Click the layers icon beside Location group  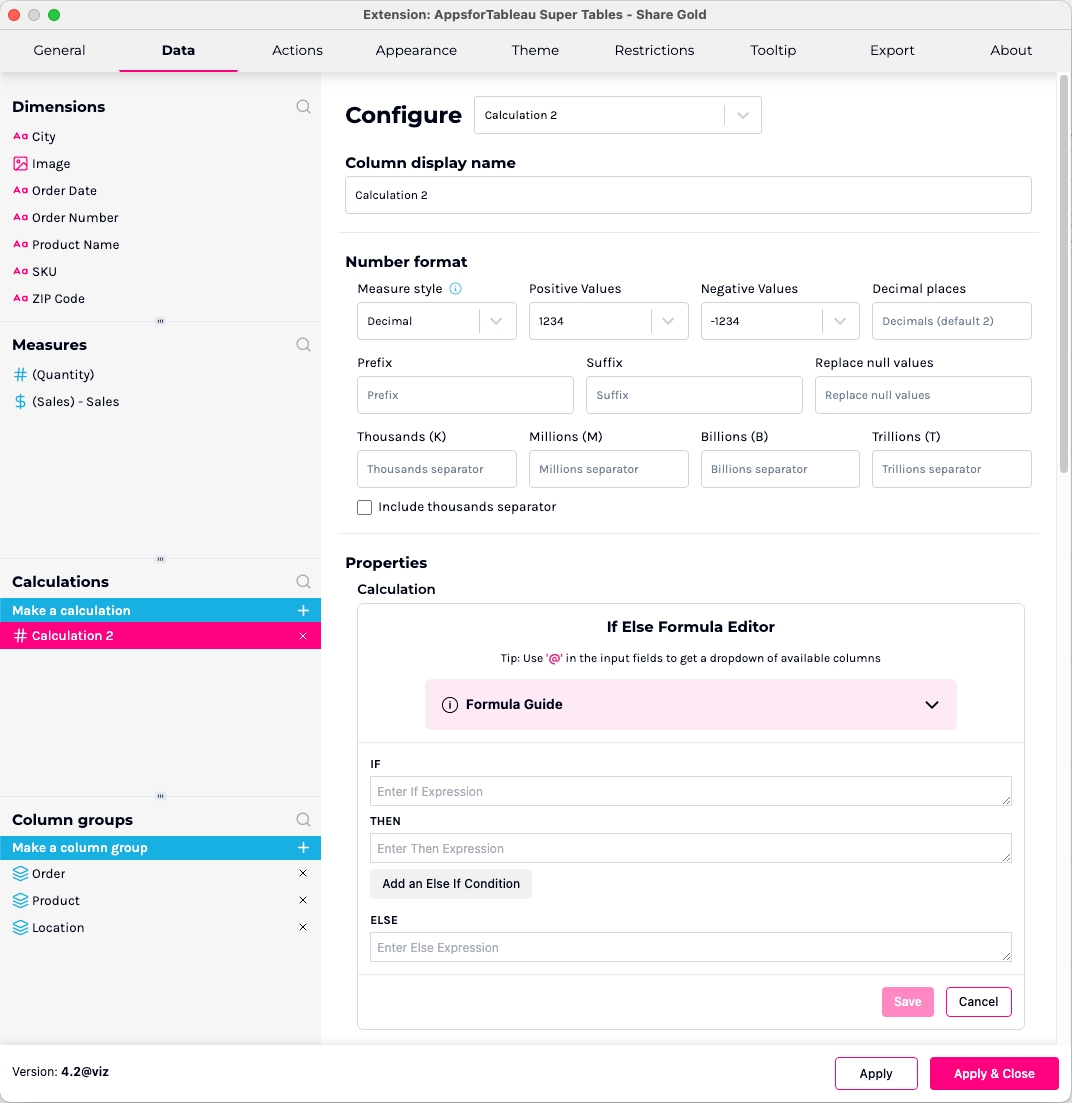coord(20,928)
